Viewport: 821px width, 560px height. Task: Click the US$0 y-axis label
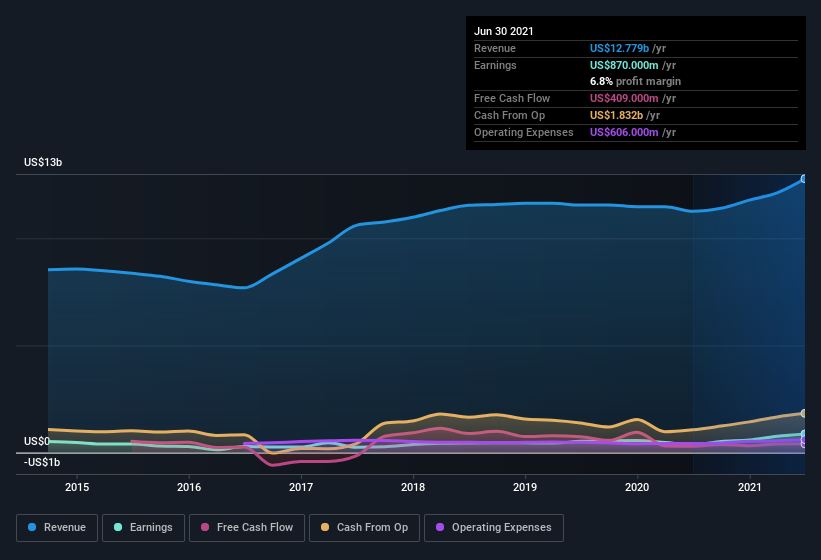click(x=37, y=442)
